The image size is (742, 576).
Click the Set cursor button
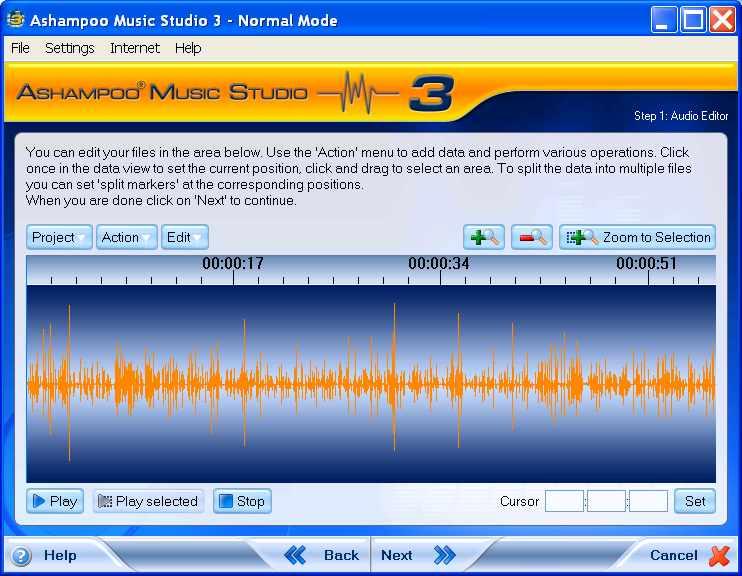coord(695,501)
